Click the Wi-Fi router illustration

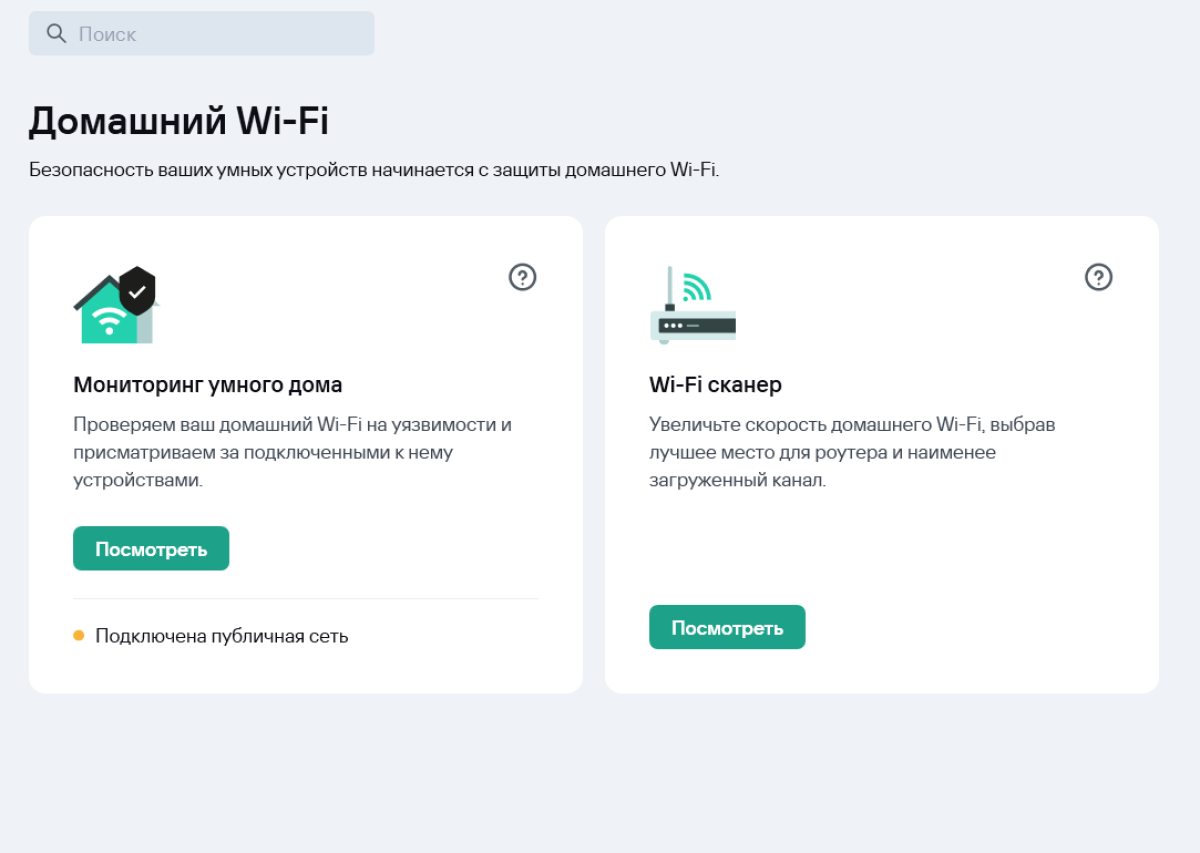coord(692,305)
